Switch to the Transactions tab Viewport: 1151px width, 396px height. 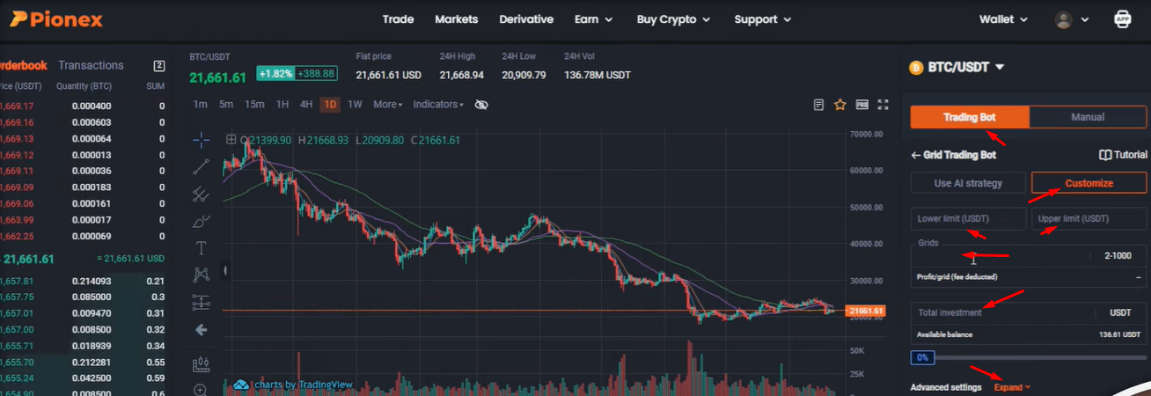point(91,65)
